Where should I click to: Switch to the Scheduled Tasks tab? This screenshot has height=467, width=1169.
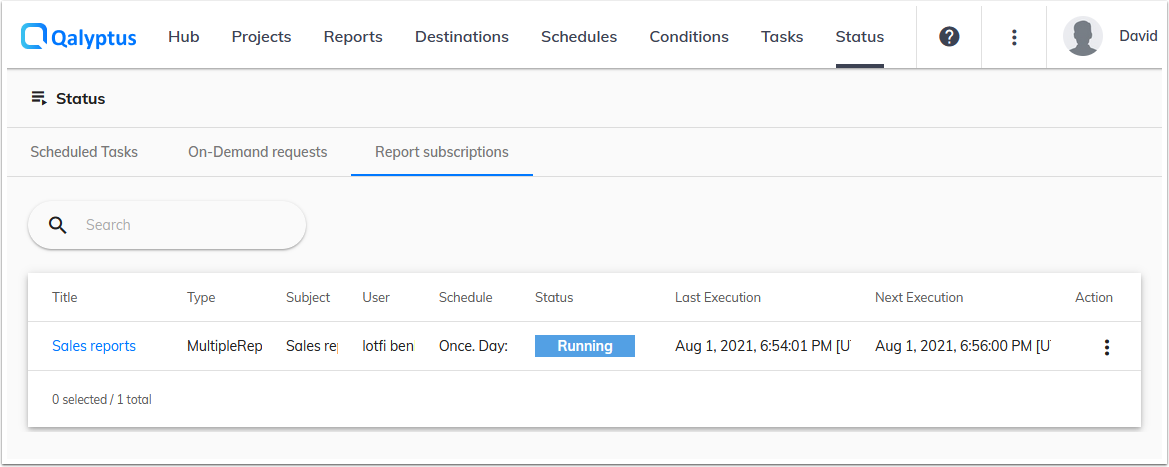pos(84,152)
